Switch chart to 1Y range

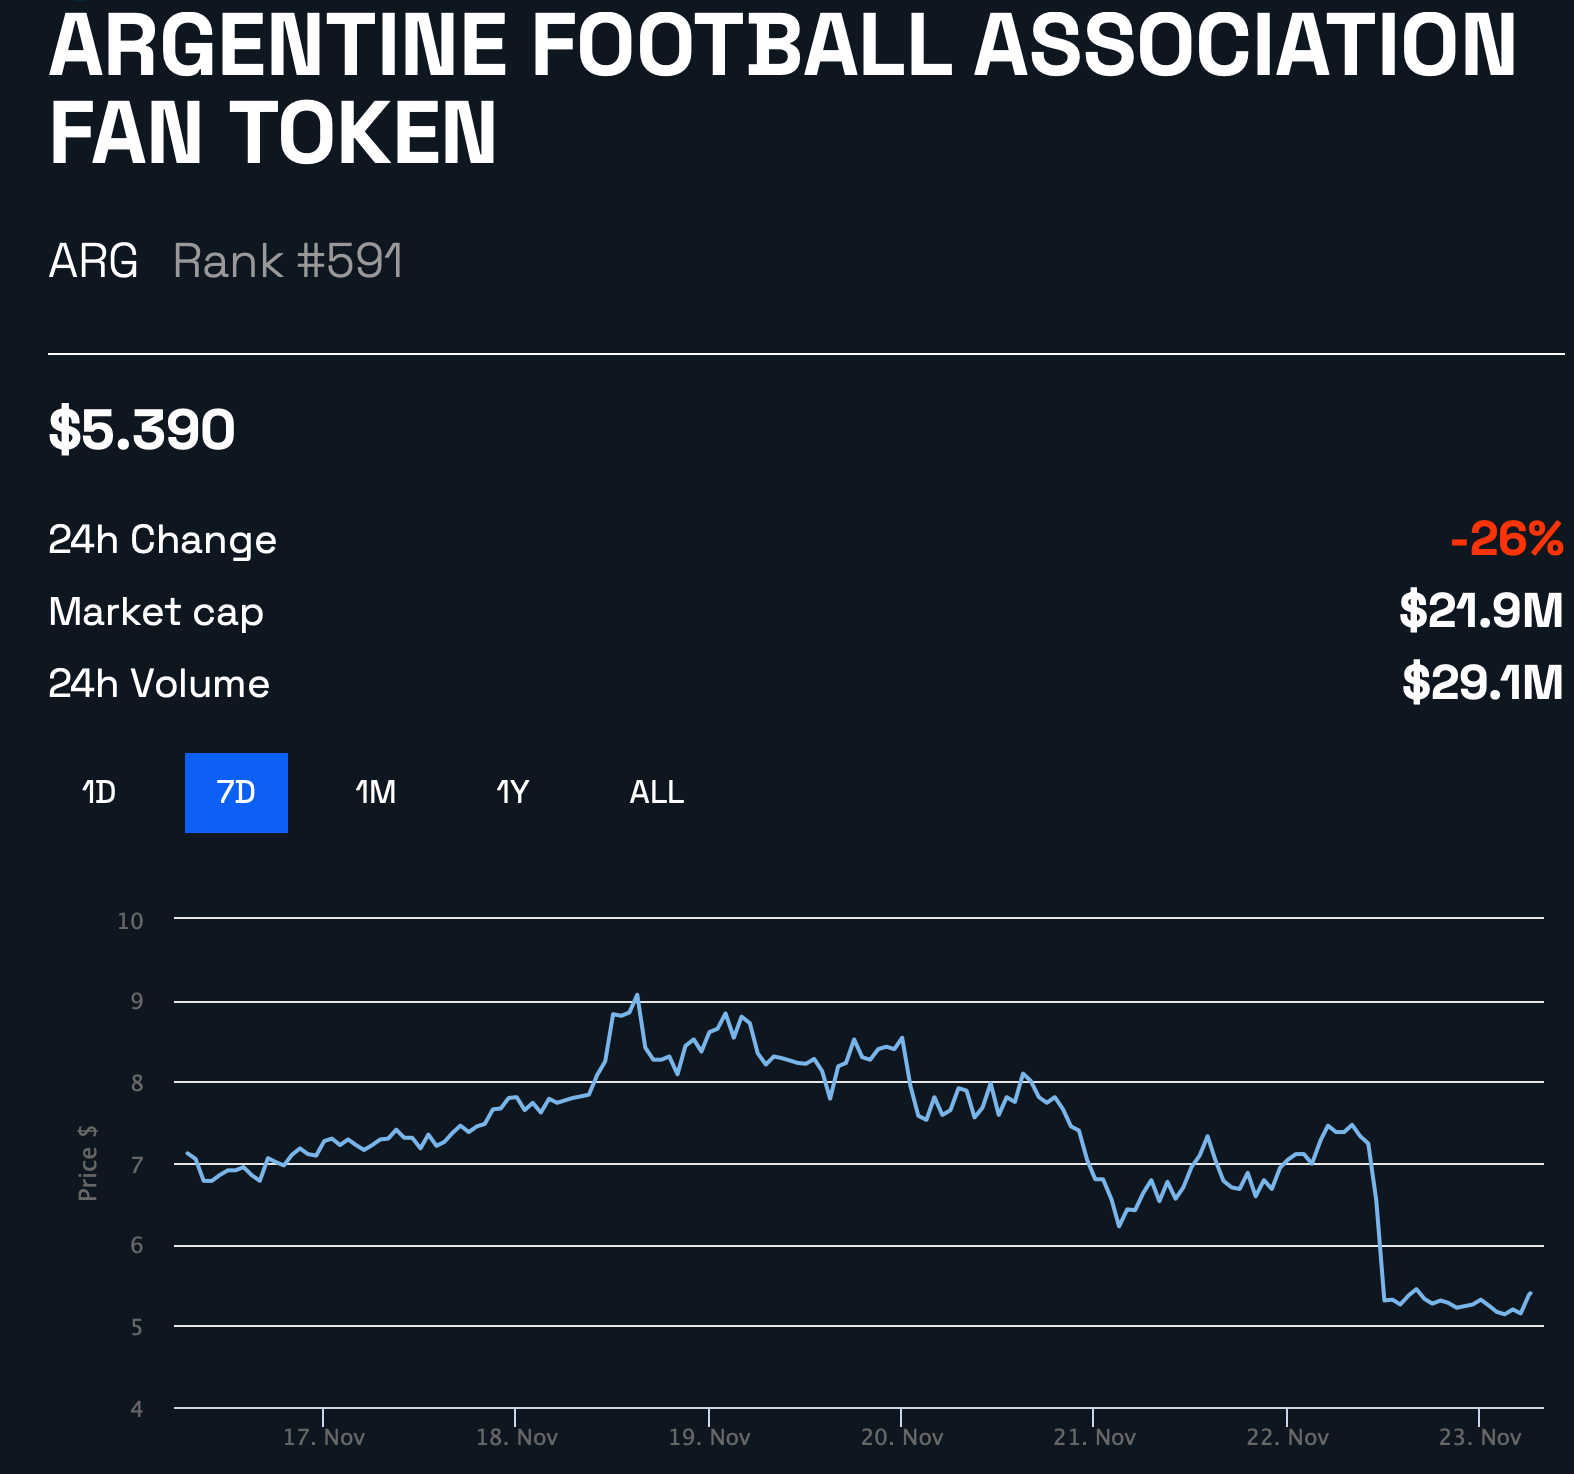pyautogui.click(x=512, y=793)
